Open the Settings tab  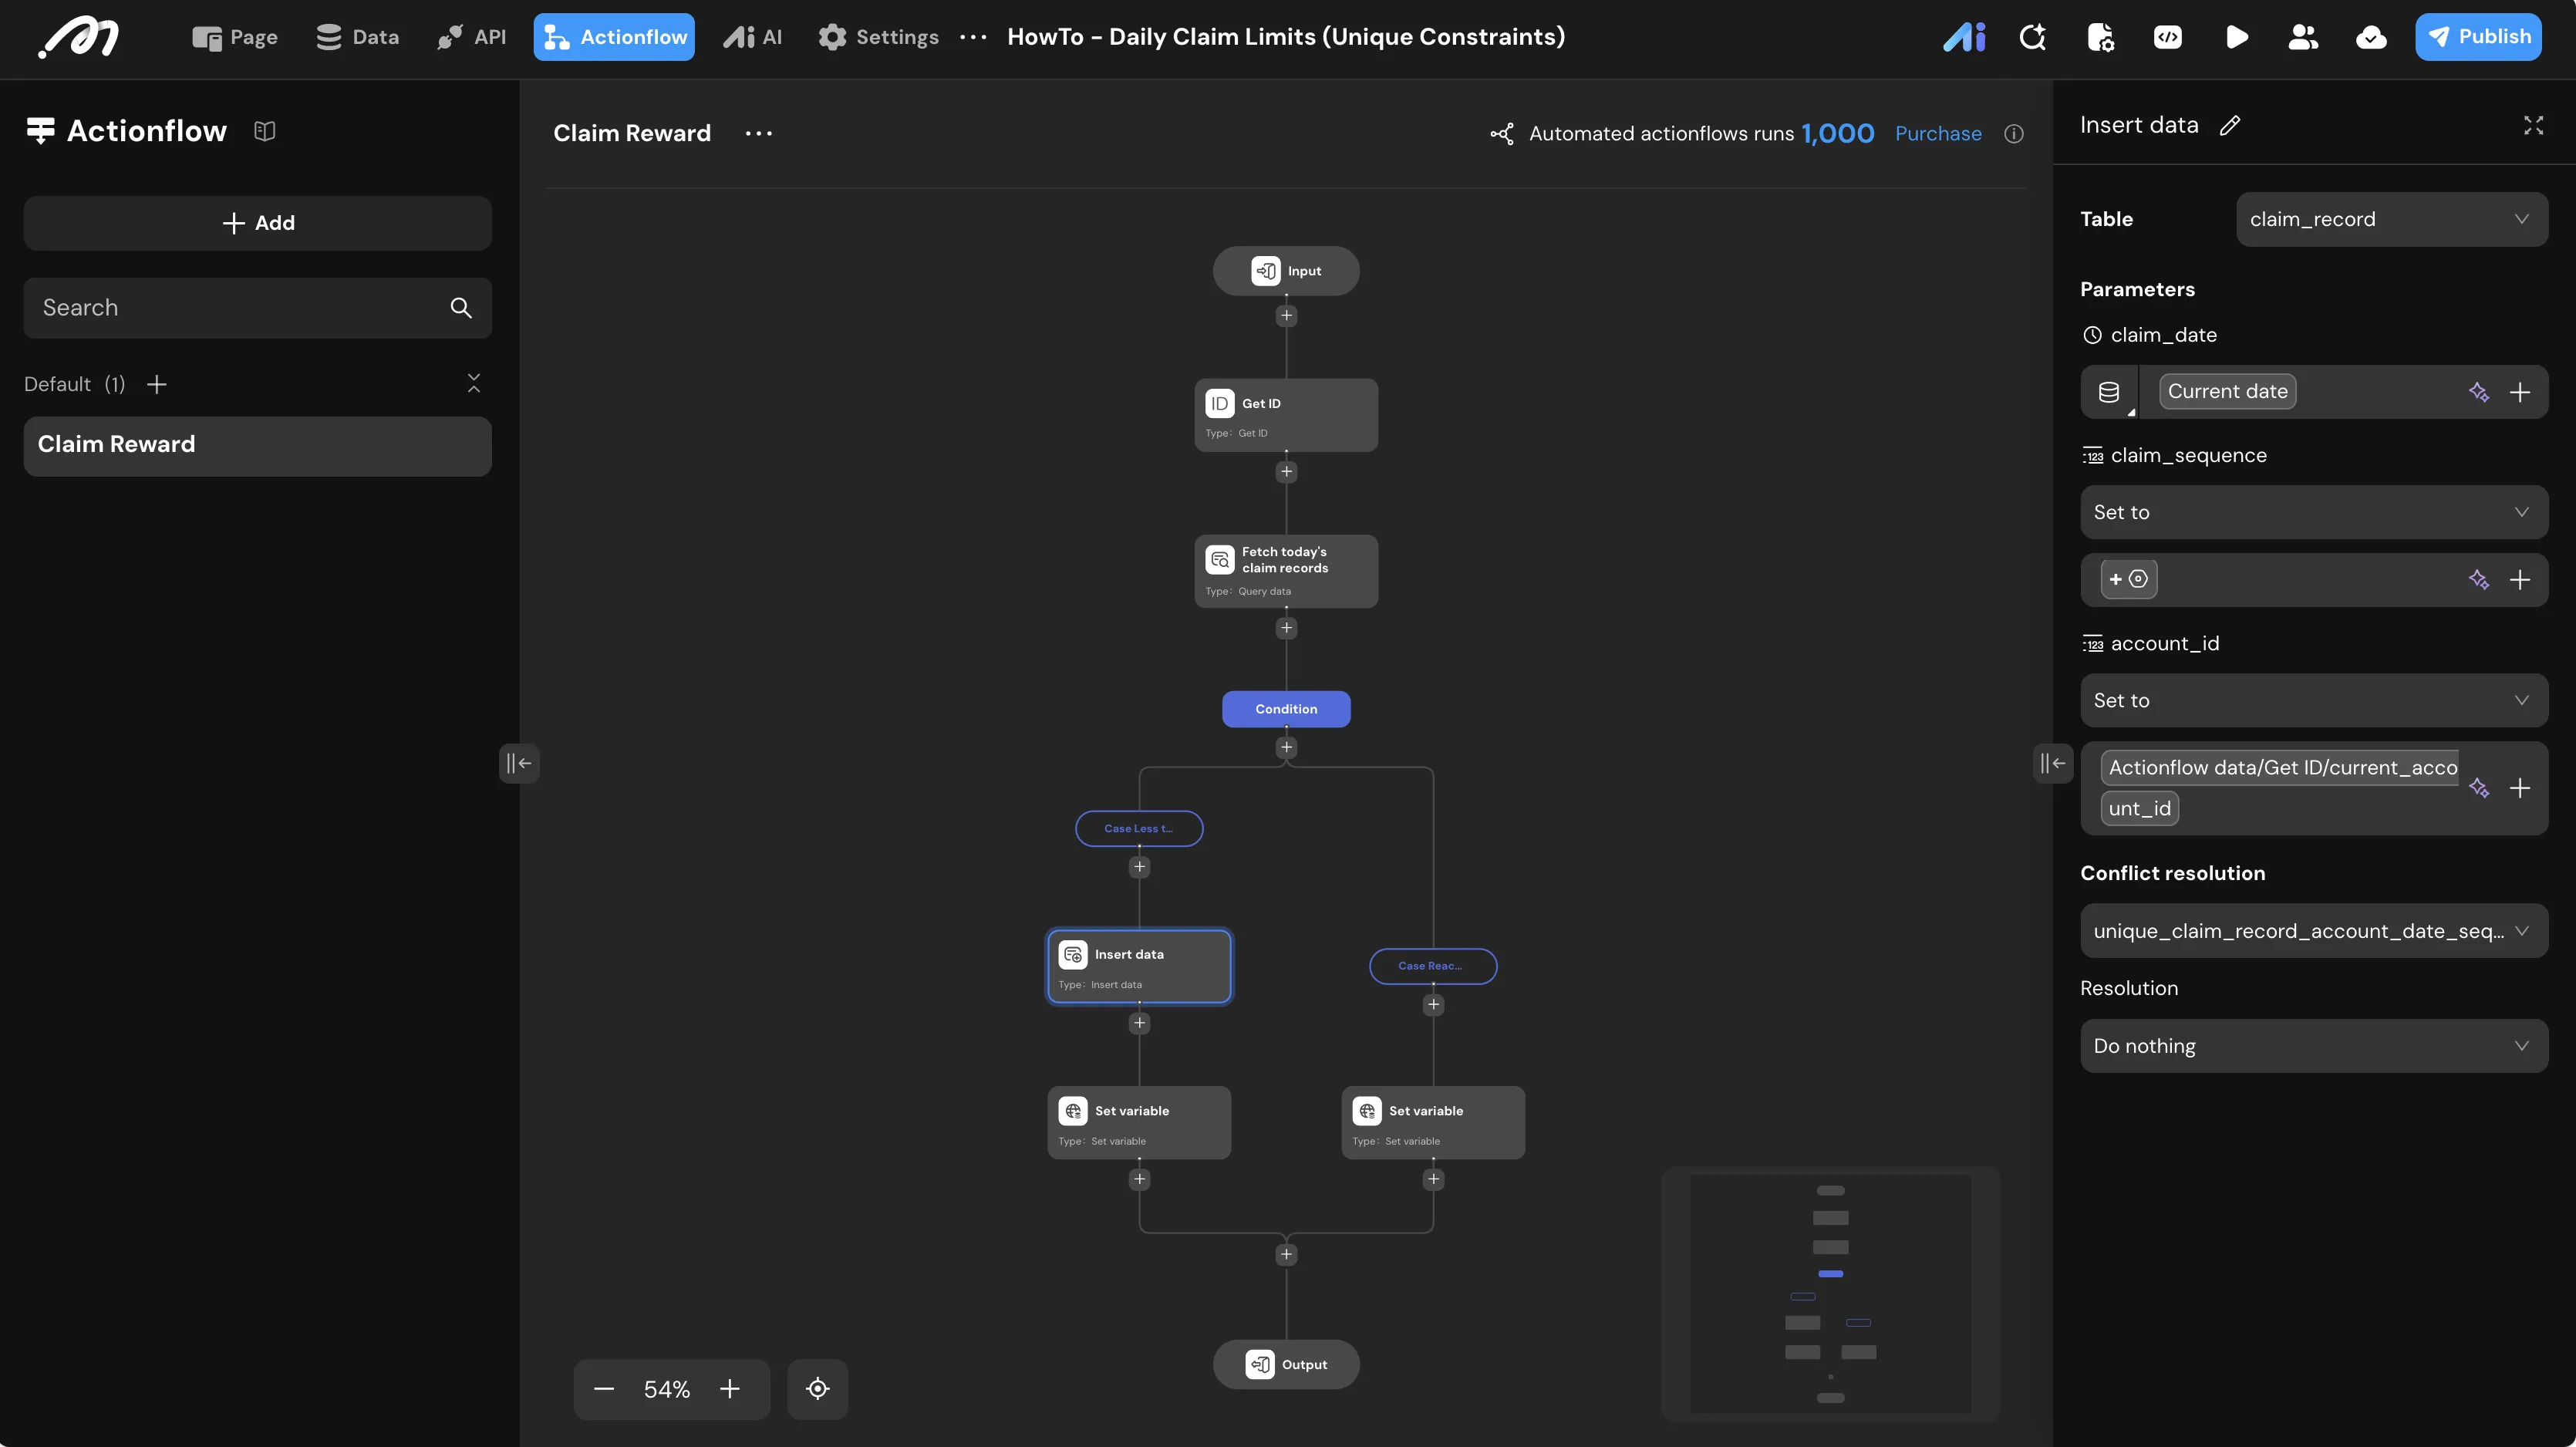[878, 37]
